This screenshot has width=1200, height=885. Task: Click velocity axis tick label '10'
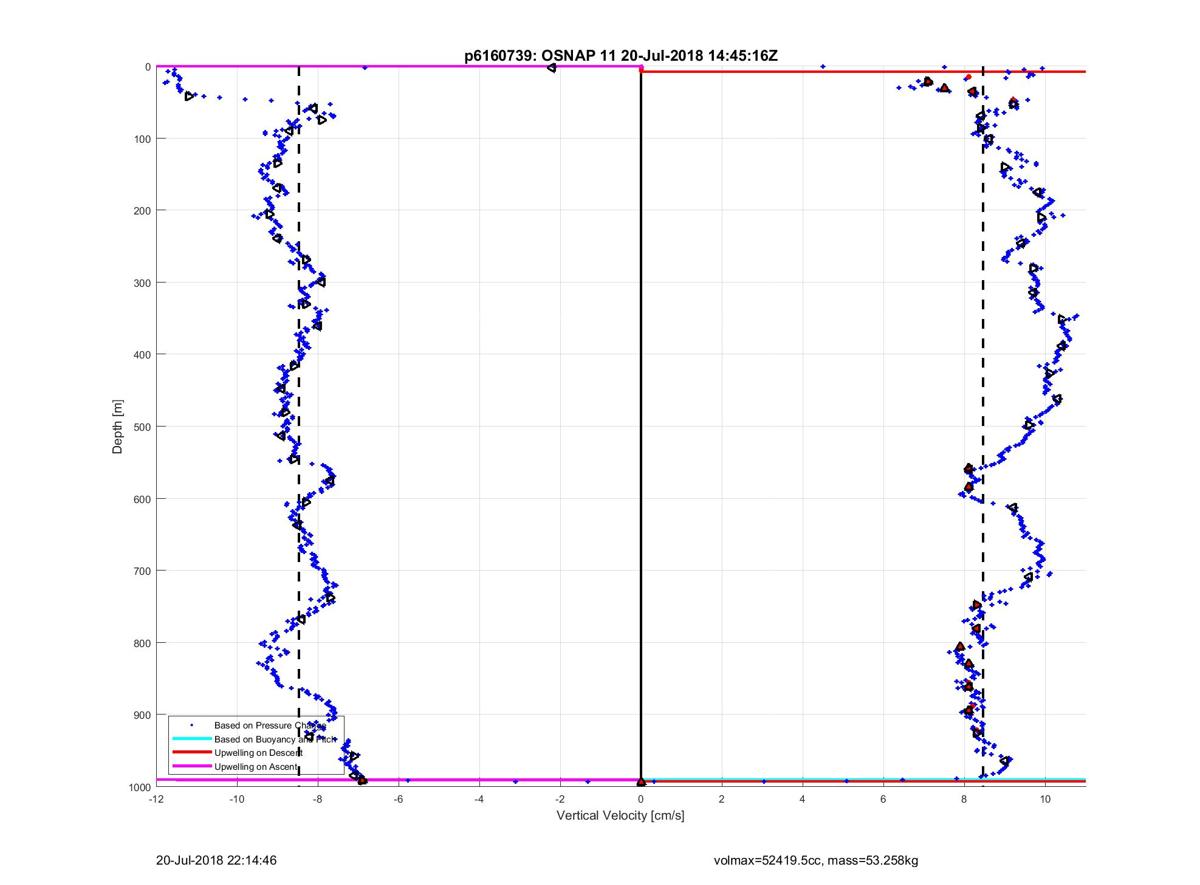(1045, 800)
